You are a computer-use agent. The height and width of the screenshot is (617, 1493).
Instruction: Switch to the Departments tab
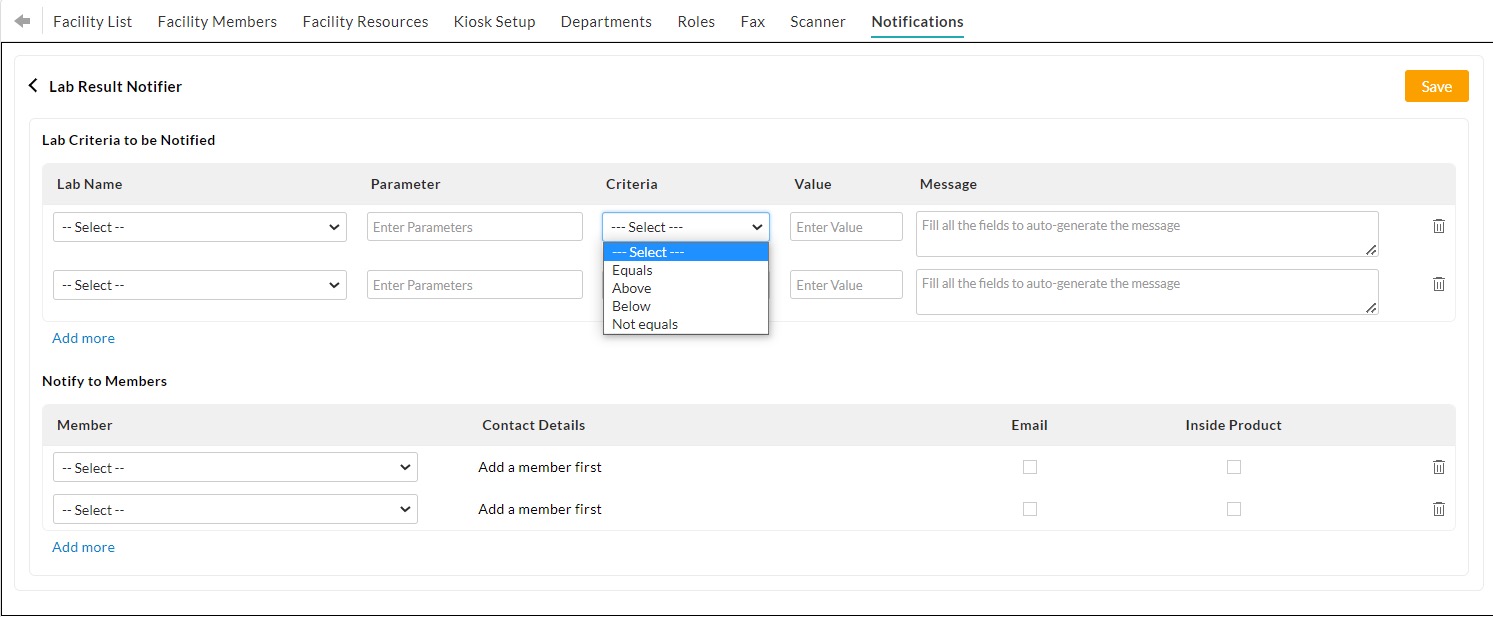click(606, 21)
